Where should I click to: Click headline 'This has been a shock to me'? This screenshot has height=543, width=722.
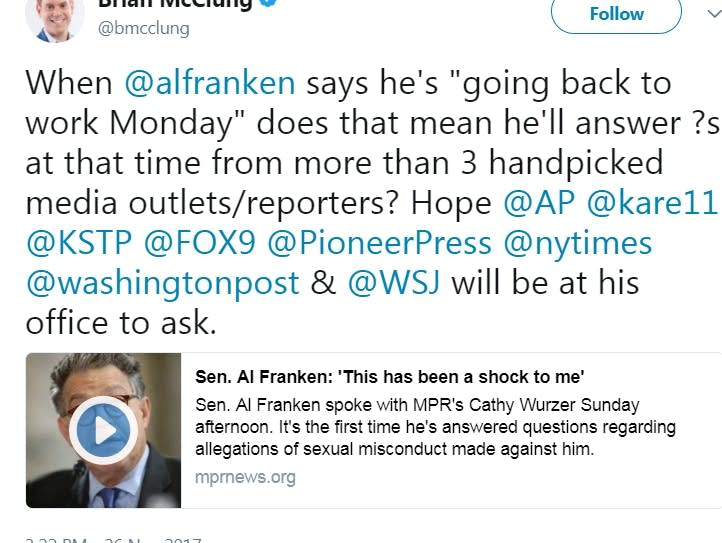[389, 377]
